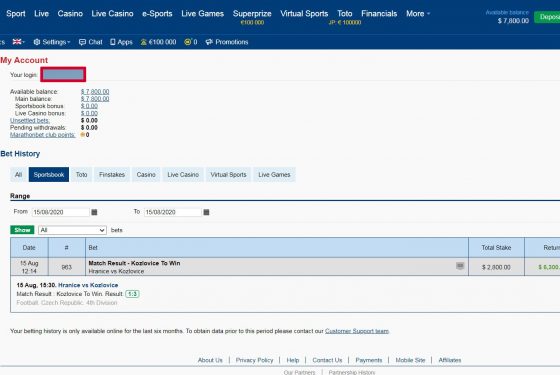Open the bets filter All dropdown
Screen dimensions: 560x375
pos(72,230)
